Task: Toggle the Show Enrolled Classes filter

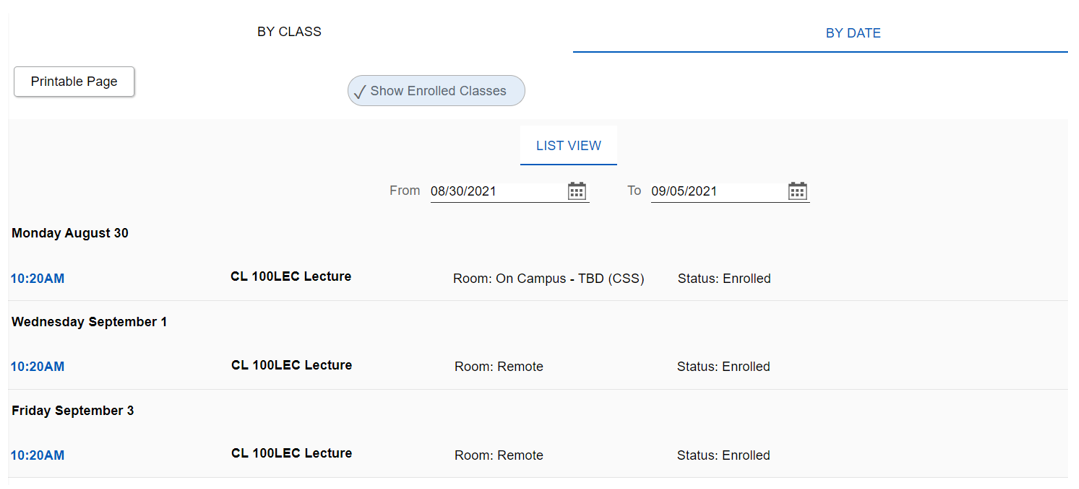Action: [x=436, y=91]
